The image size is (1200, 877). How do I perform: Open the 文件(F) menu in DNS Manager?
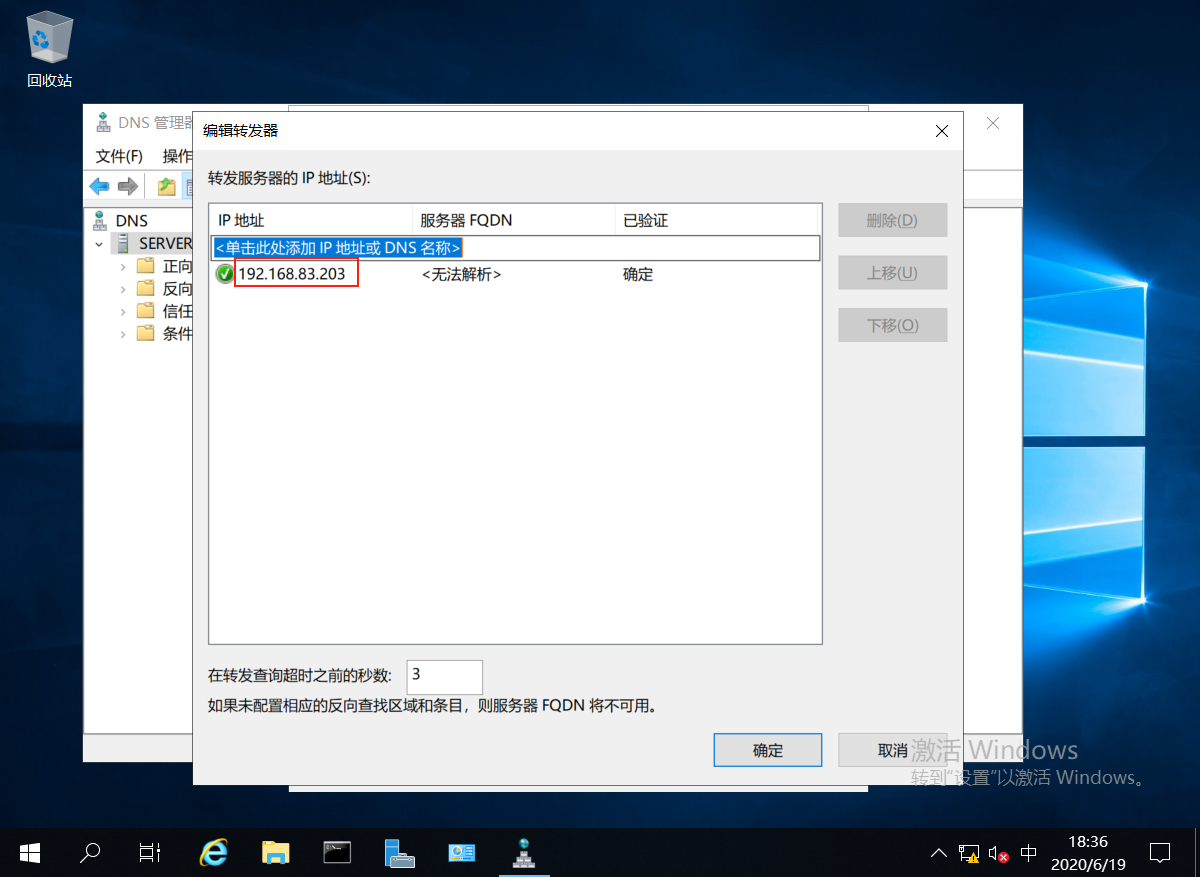point(119,156)
